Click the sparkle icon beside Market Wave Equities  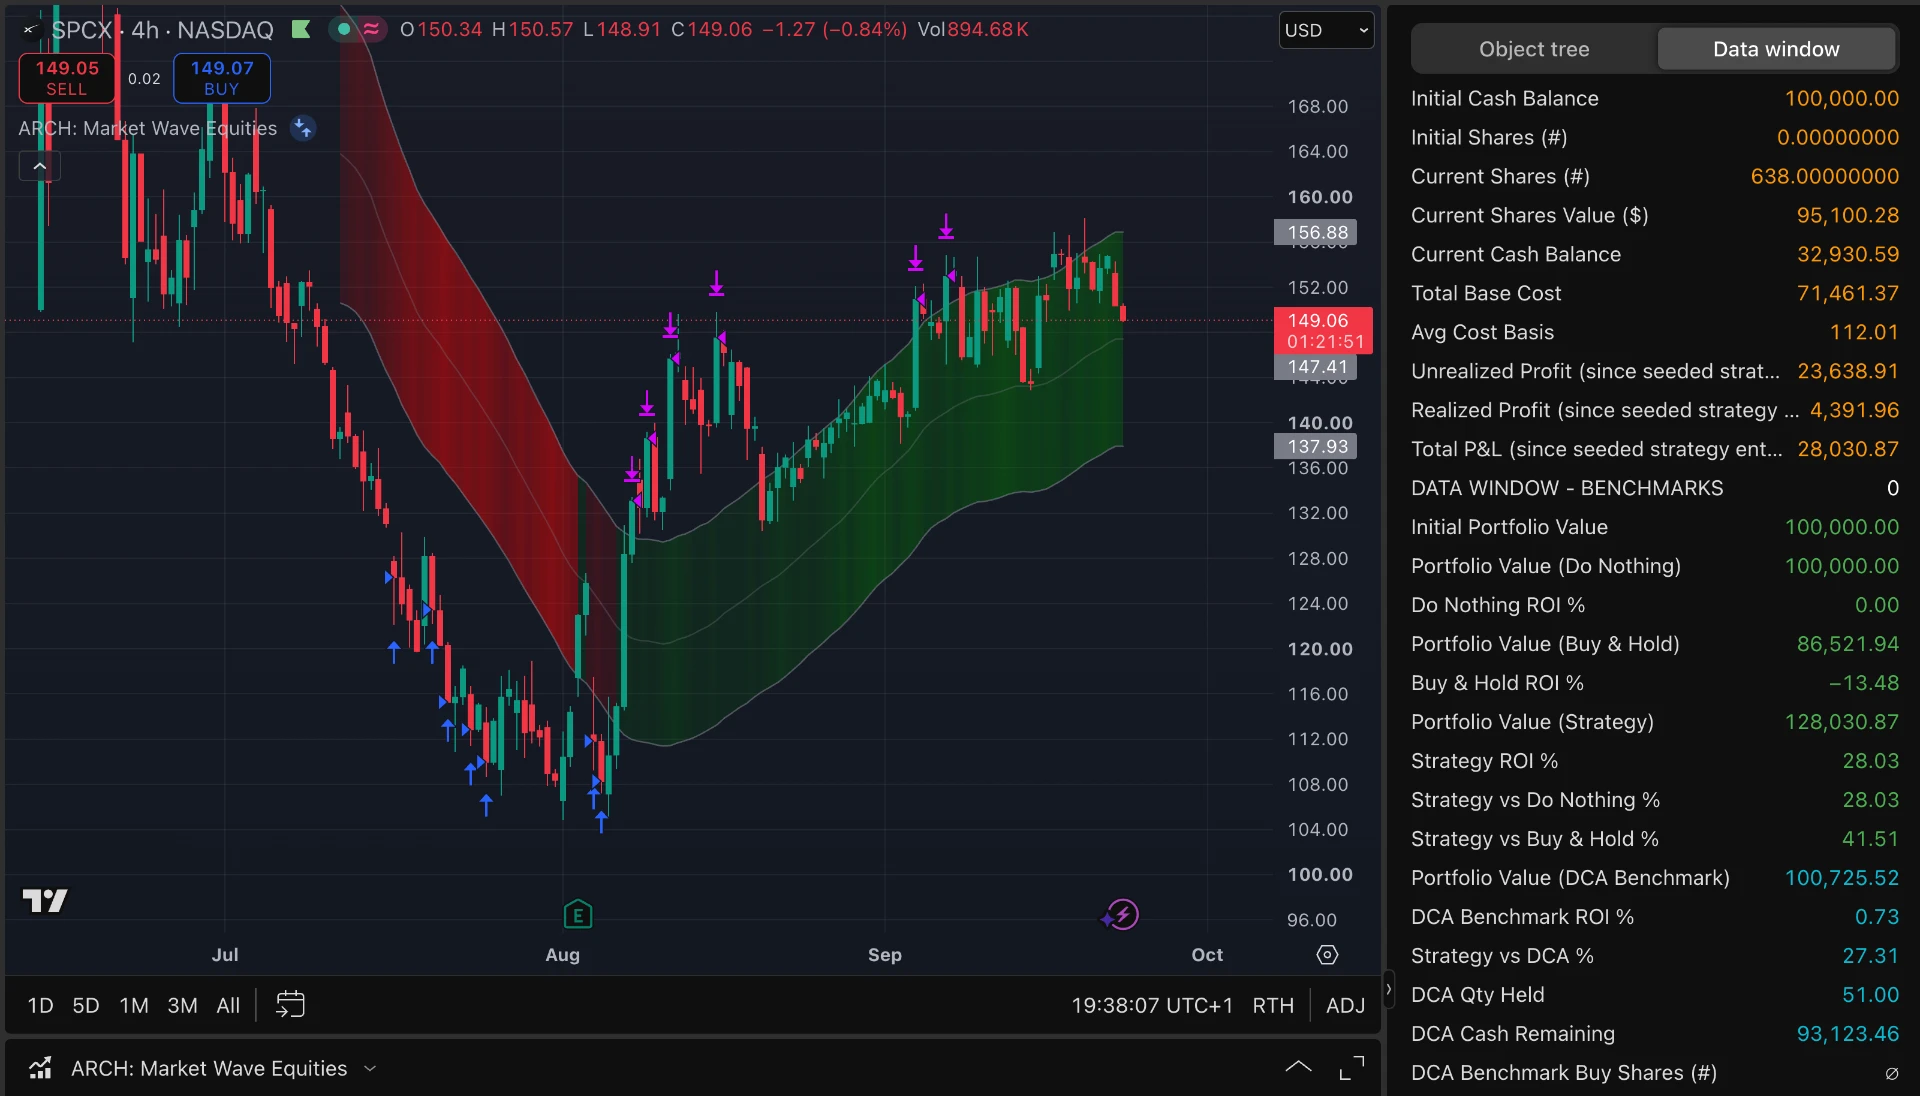(x=303, y=128)
